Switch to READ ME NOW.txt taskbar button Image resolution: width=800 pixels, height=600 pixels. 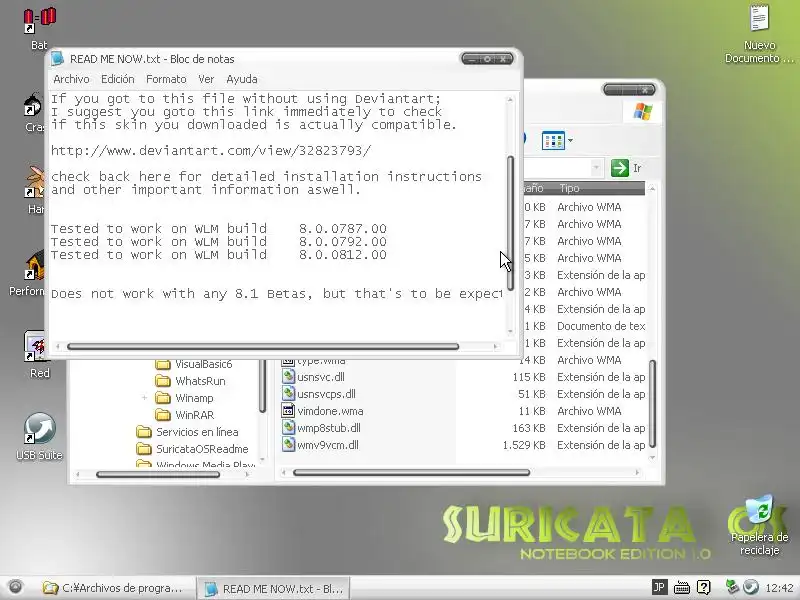pyautogui.click(x=274, y=588)
